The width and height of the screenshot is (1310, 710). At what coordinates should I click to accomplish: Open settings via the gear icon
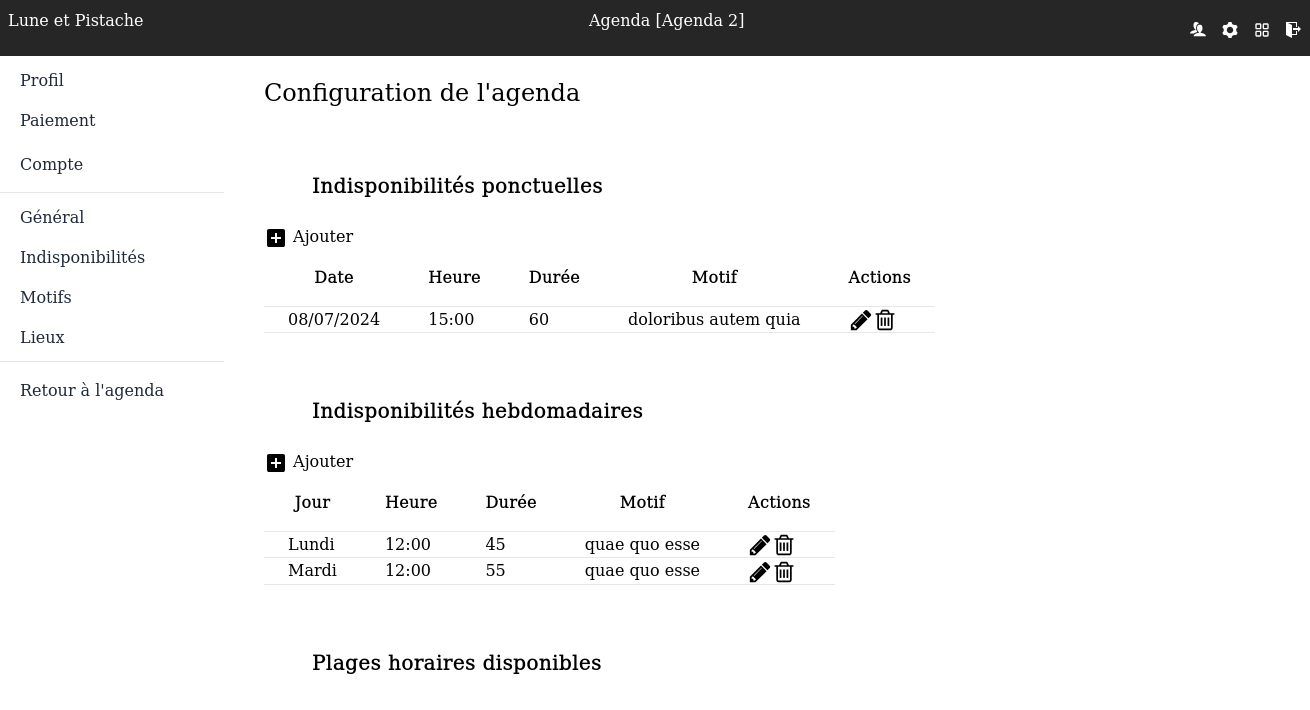tap(1230, 30)
